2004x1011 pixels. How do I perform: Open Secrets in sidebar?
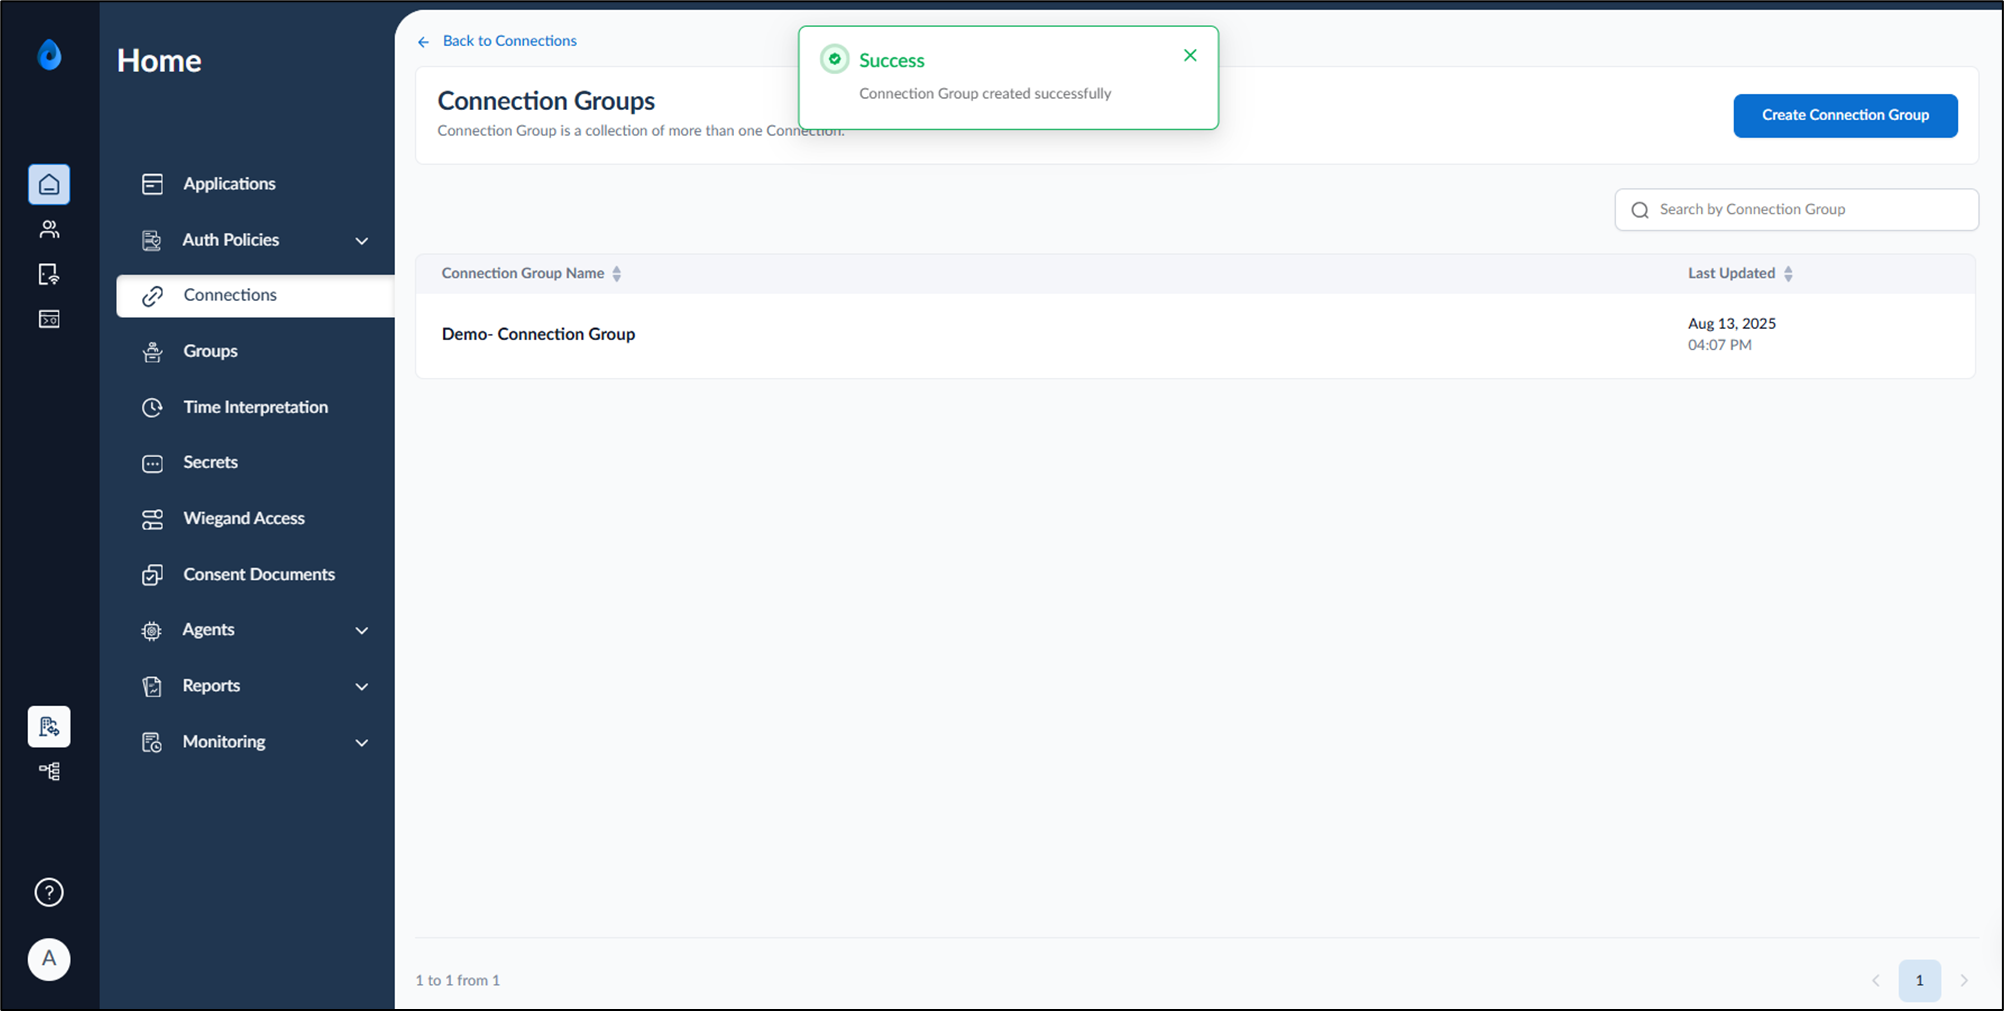210,462
